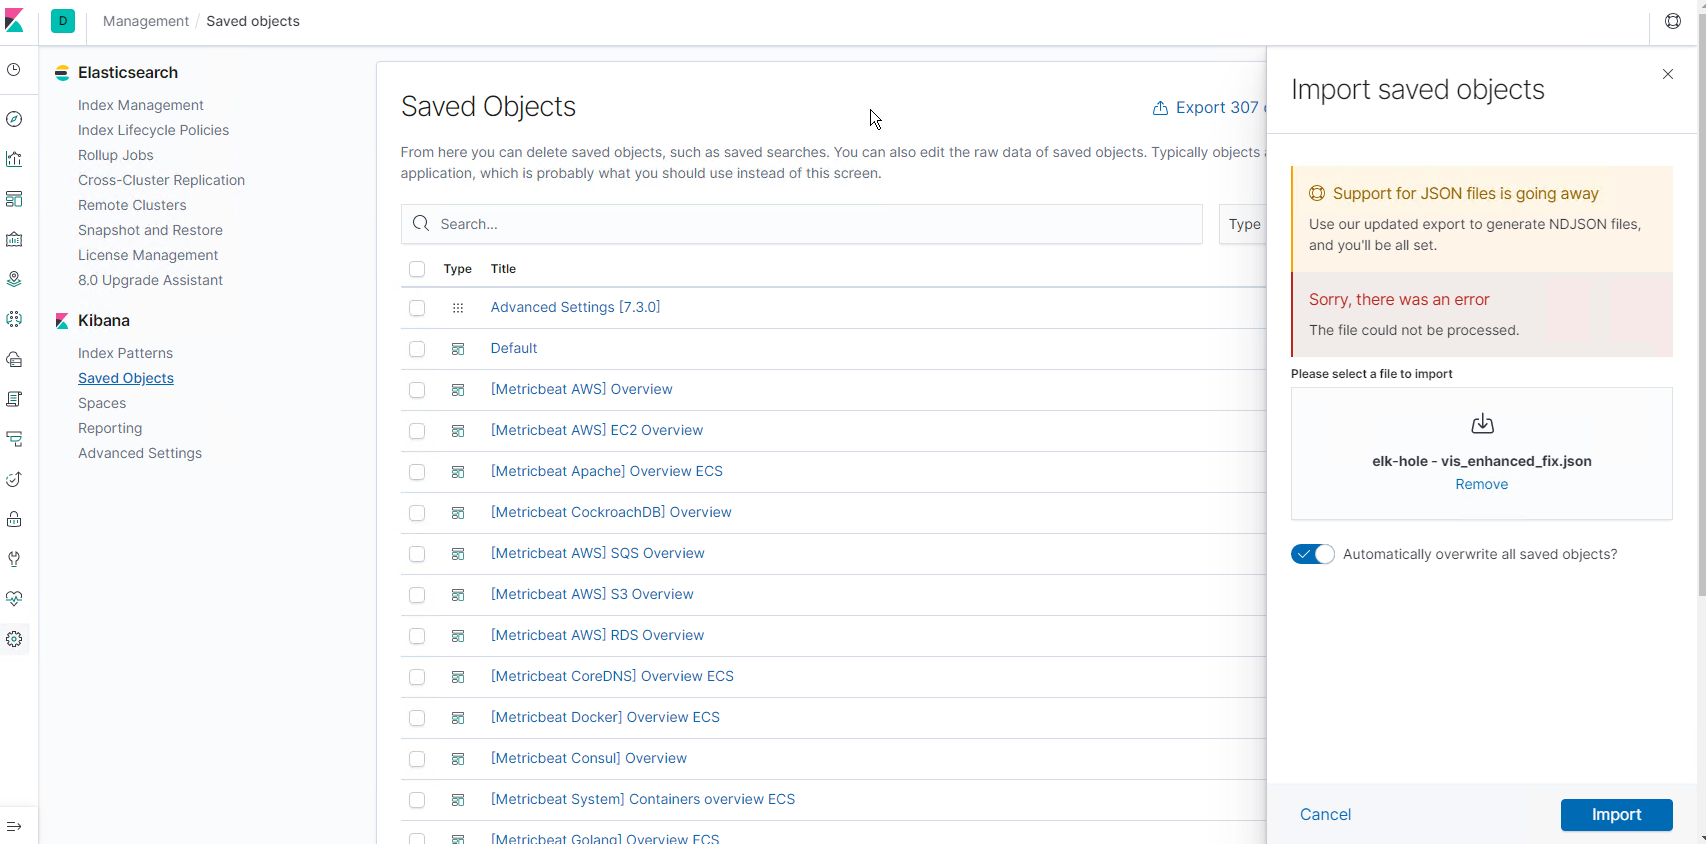This screenshot has height=844, width=1706.
Task: Check the [Metricbeat AWS] Overview row checkbox
Action: pos(417,390)
